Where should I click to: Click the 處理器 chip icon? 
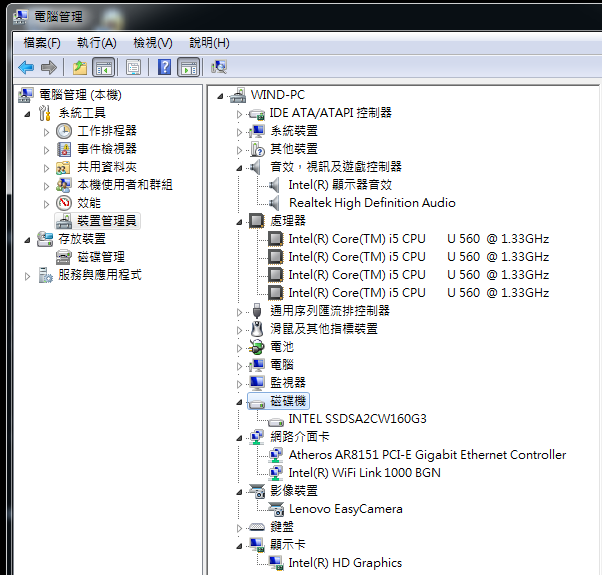256,221
